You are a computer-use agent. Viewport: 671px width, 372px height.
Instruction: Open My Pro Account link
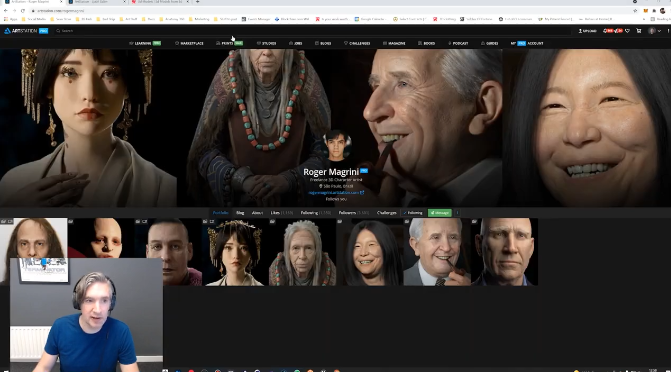tap(527, 43)
